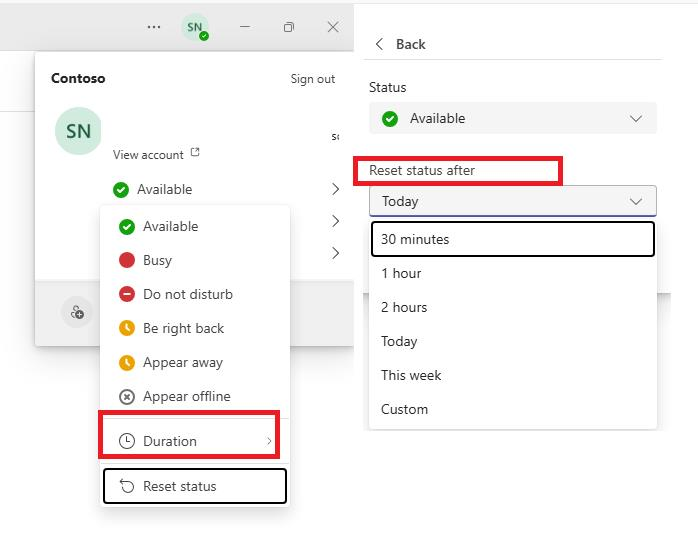The width and height of the screenshot is (698, 540).
Task: Click the Reset status circular arrow icon
Action: (127, 486)
